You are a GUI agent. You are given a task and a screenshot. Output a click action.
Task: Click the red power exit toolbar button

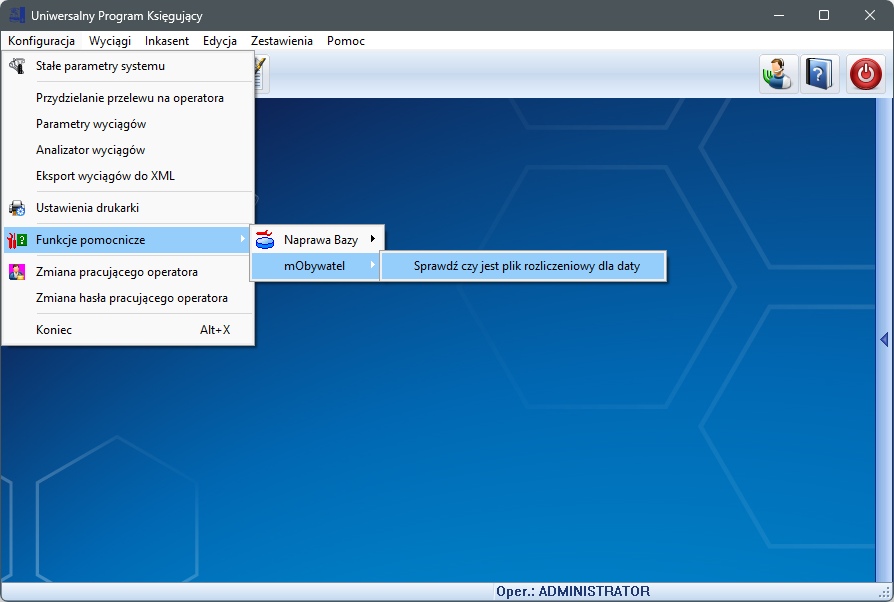pyautogui.click(x=866, y=74)
